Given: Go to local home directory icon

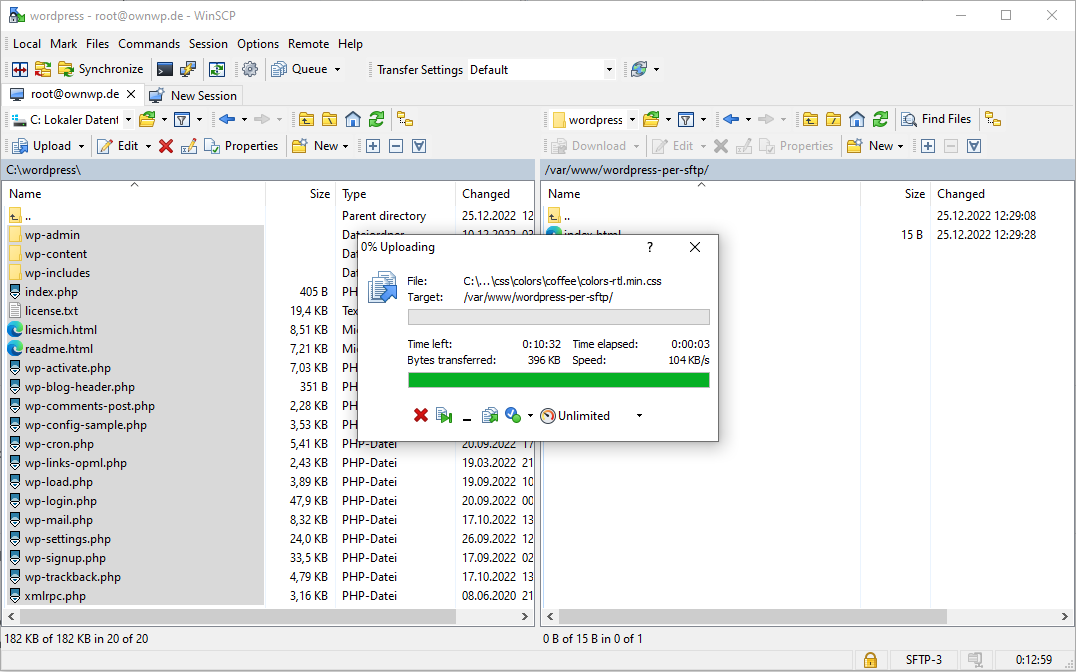Looking at the screenshot, I should (353, 119).
